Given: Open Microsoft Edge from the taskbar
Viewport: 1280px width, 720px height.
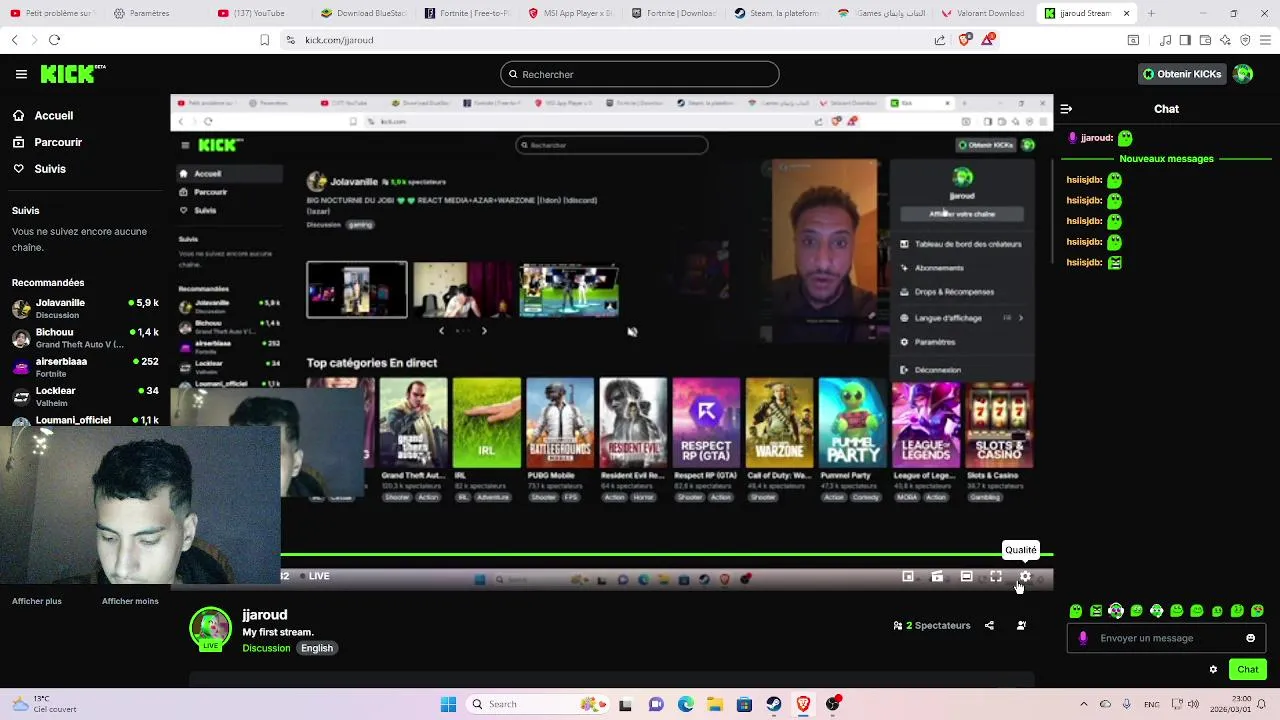Looking at the screenshot, I should (x=686, y=704).
